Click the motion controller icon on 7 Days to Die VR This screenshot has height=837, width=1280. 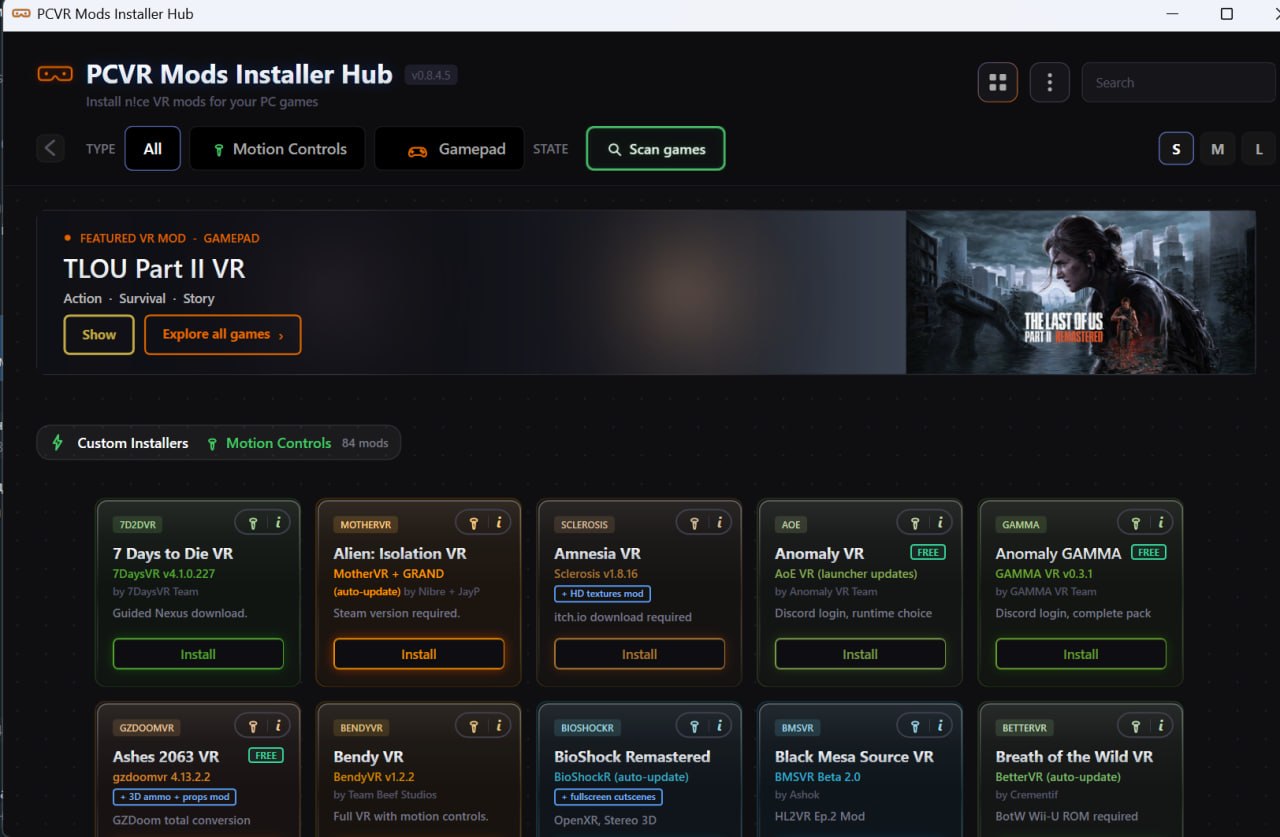[253, 522]
